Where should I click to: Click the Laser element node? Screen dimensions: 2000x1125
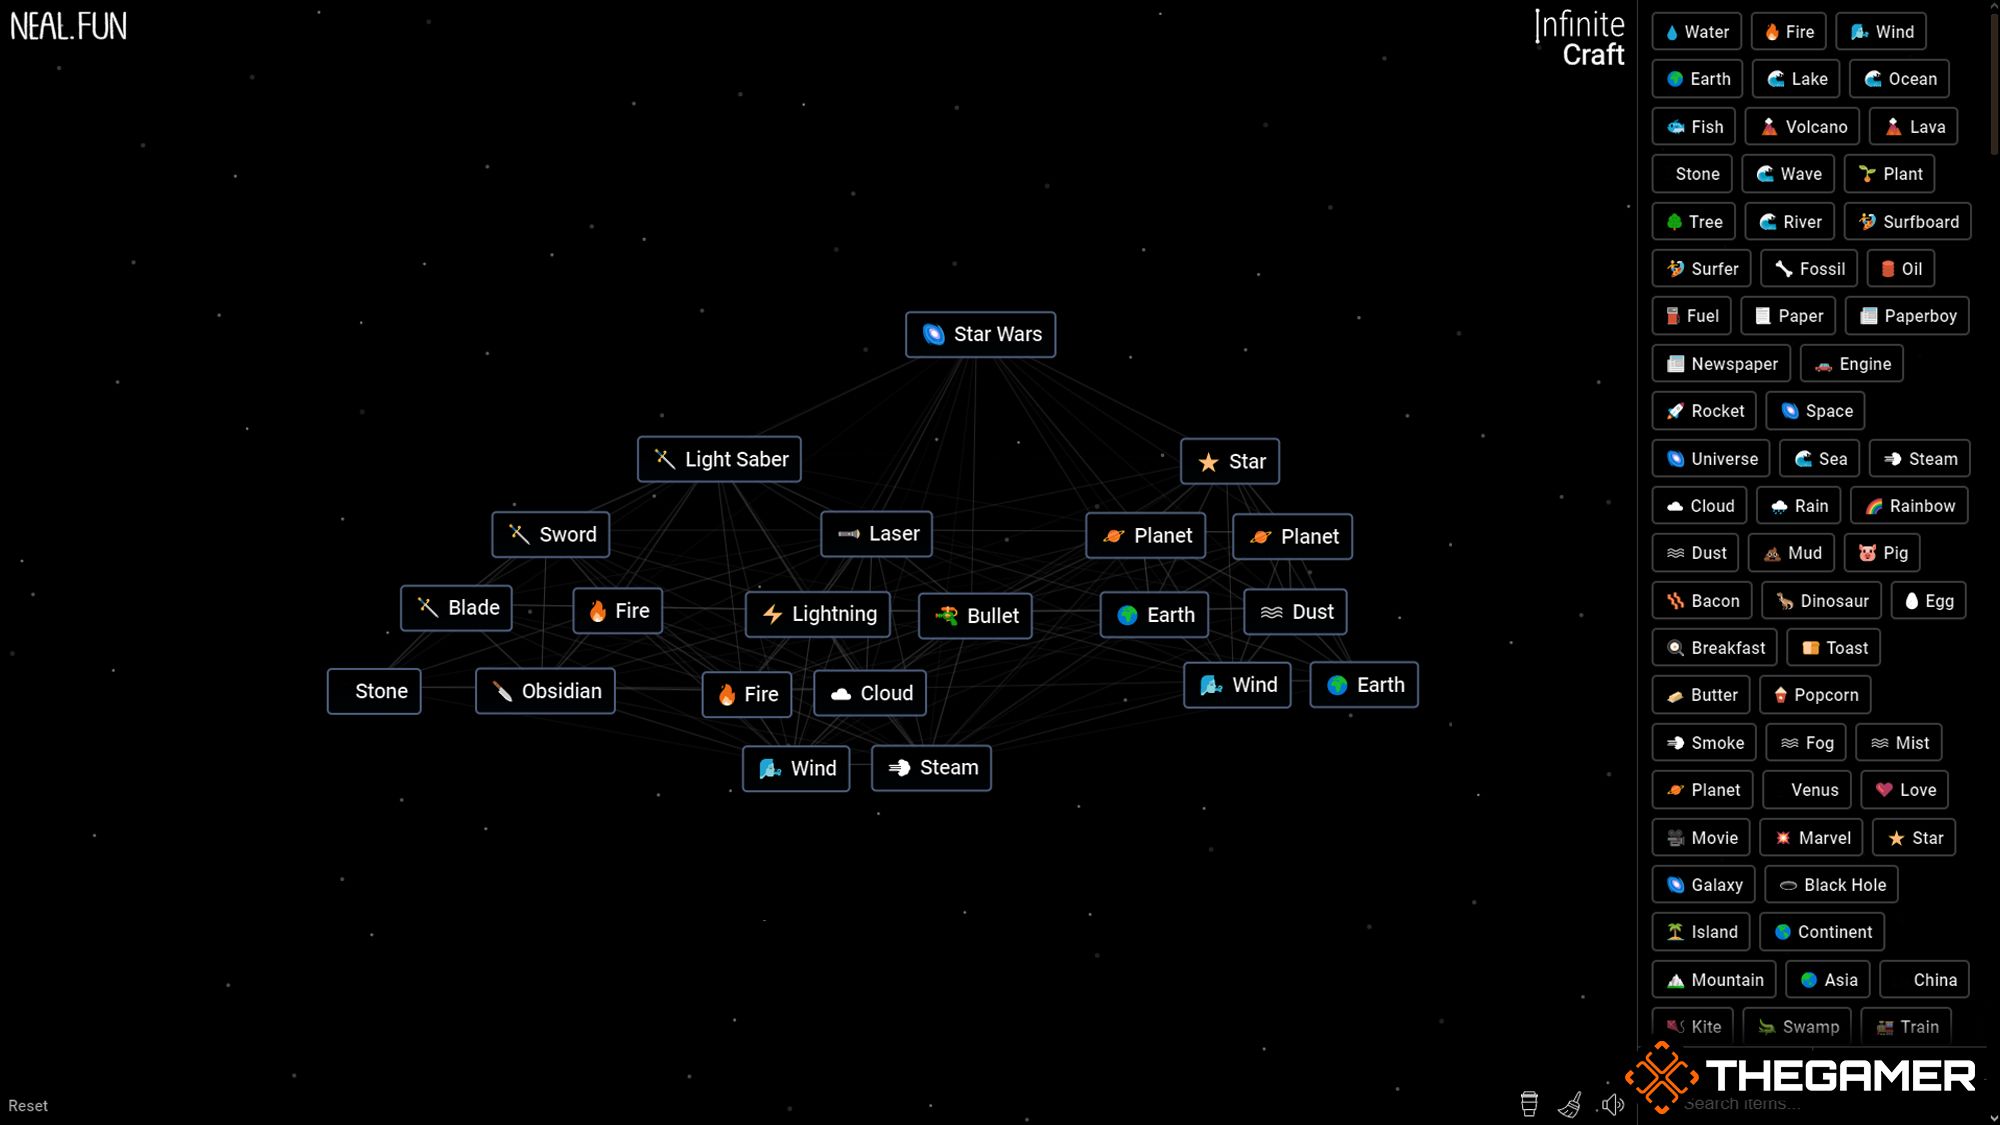point(876,533)
